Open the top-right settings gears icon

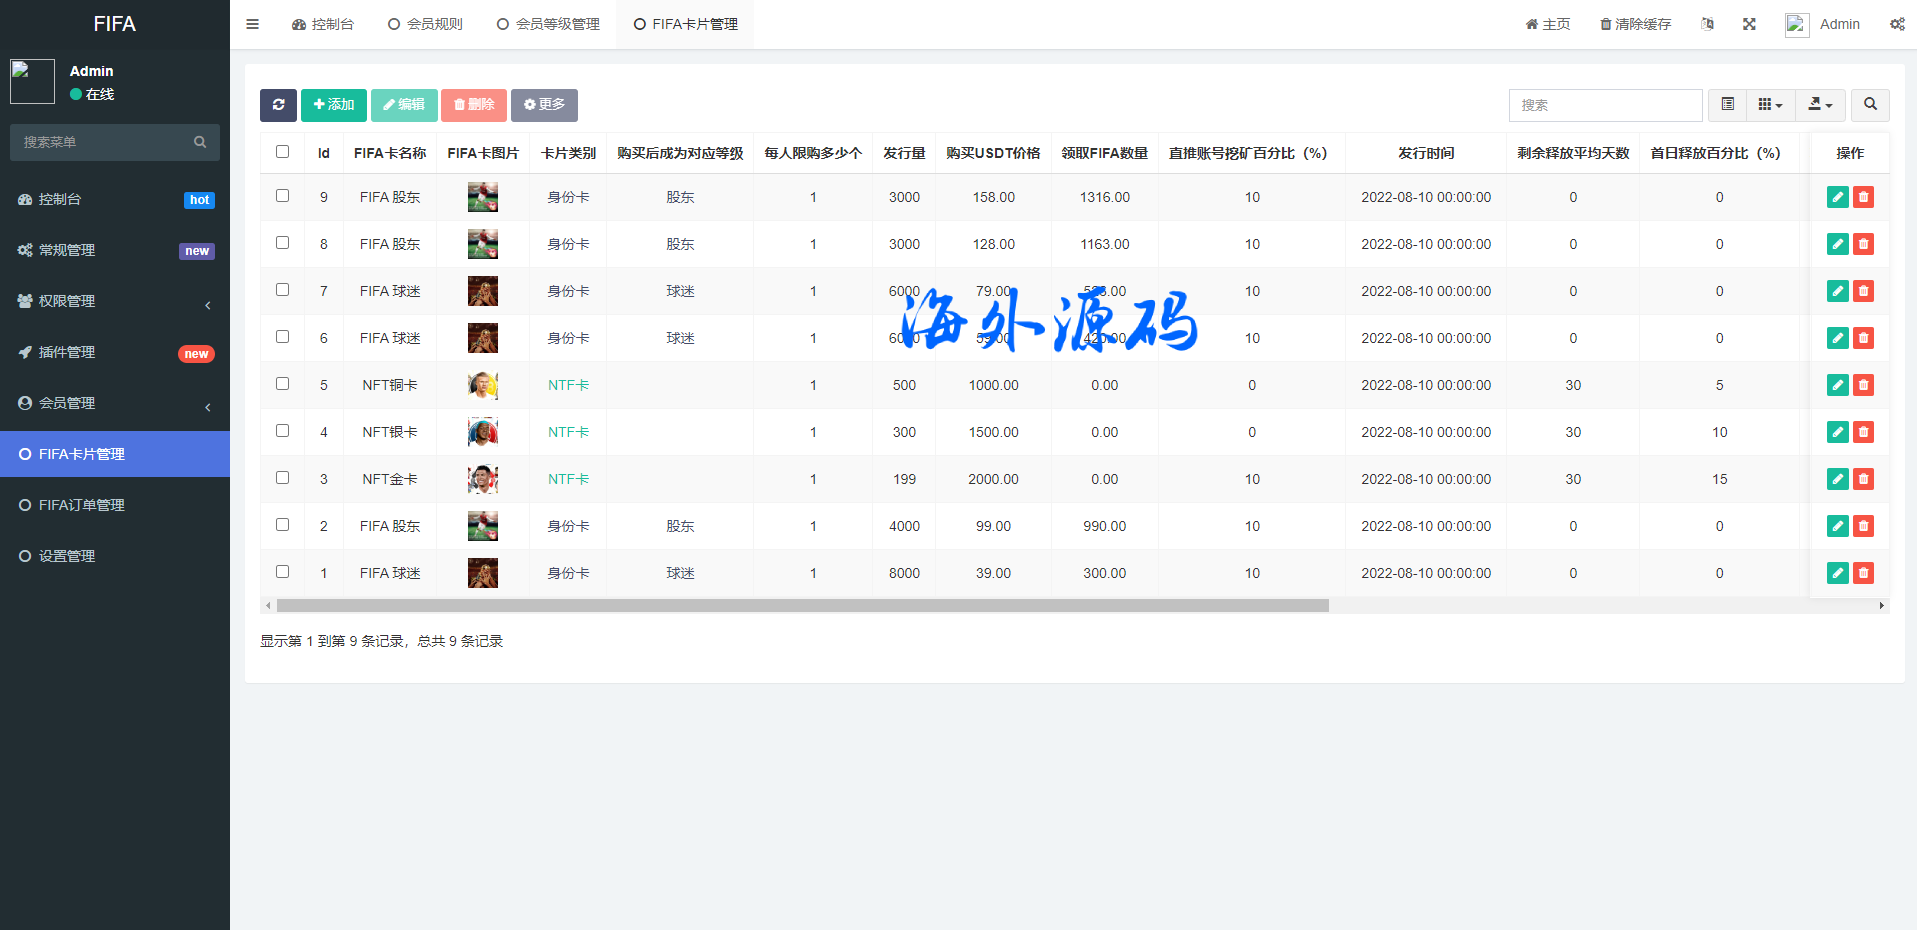click(1897, 24)
